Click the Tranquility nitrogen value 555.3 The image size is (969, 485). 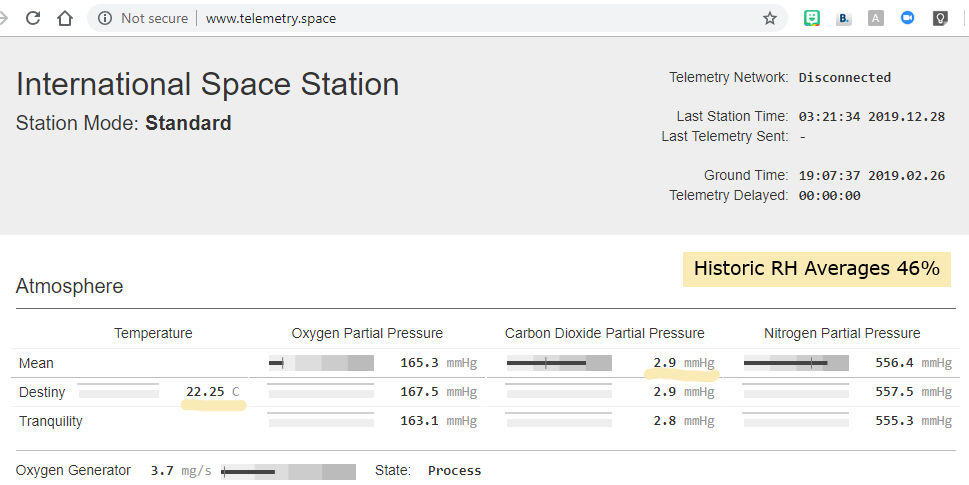tap(894, 421)
